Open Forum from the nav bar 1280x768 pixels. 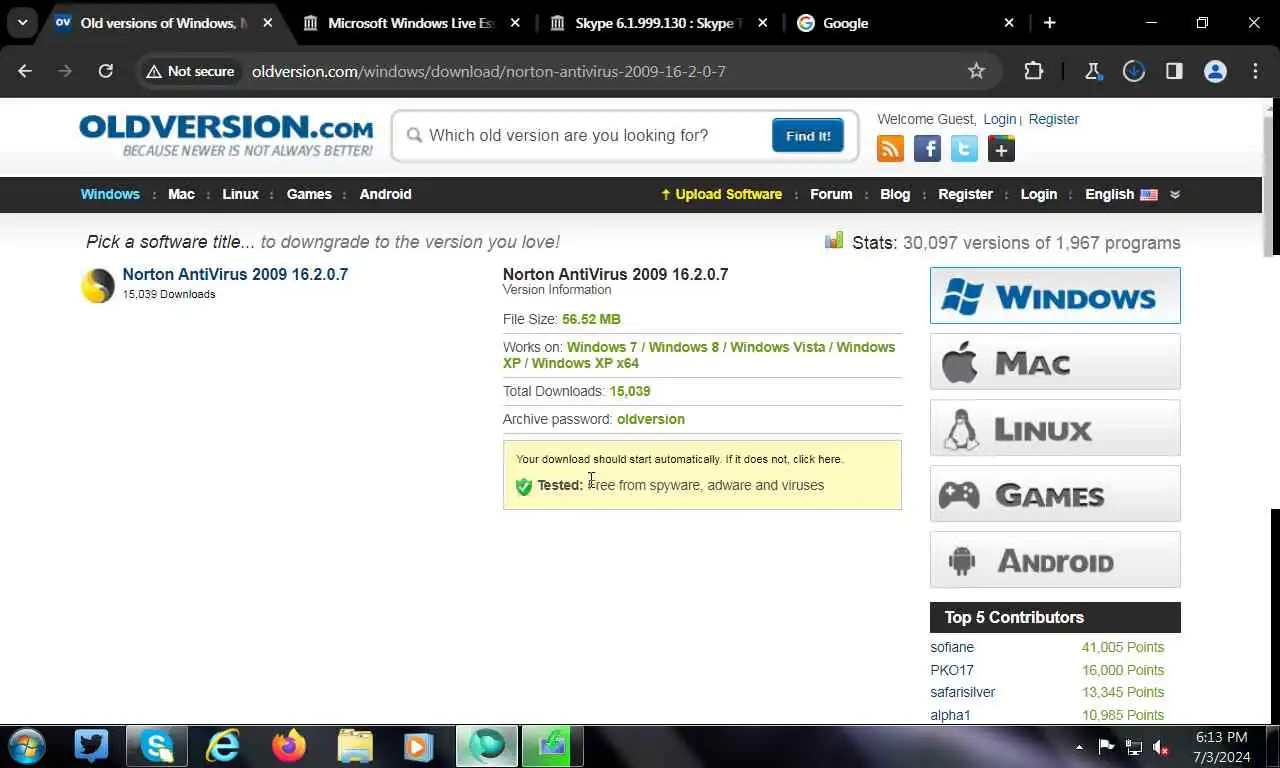(831, 194)
